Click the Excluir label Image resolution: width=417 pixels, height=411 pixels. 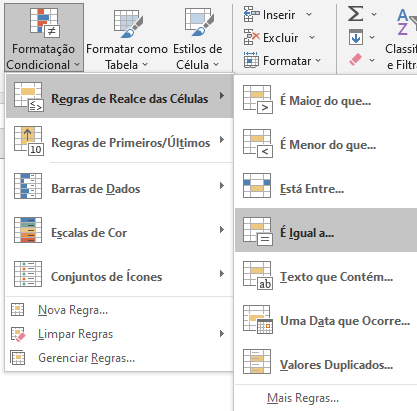pos(280,38)
